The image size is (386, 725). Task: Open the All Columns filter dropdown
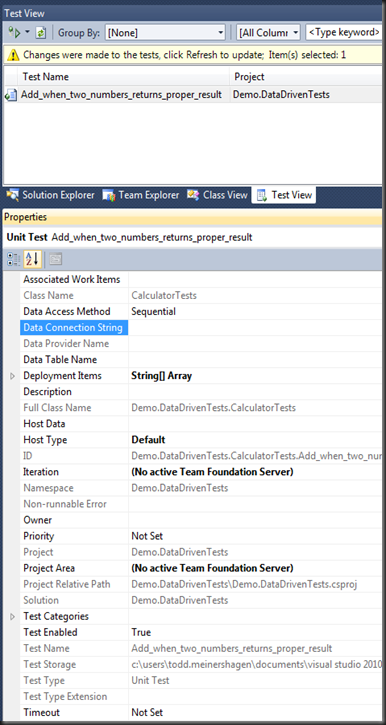click(269, 32)
